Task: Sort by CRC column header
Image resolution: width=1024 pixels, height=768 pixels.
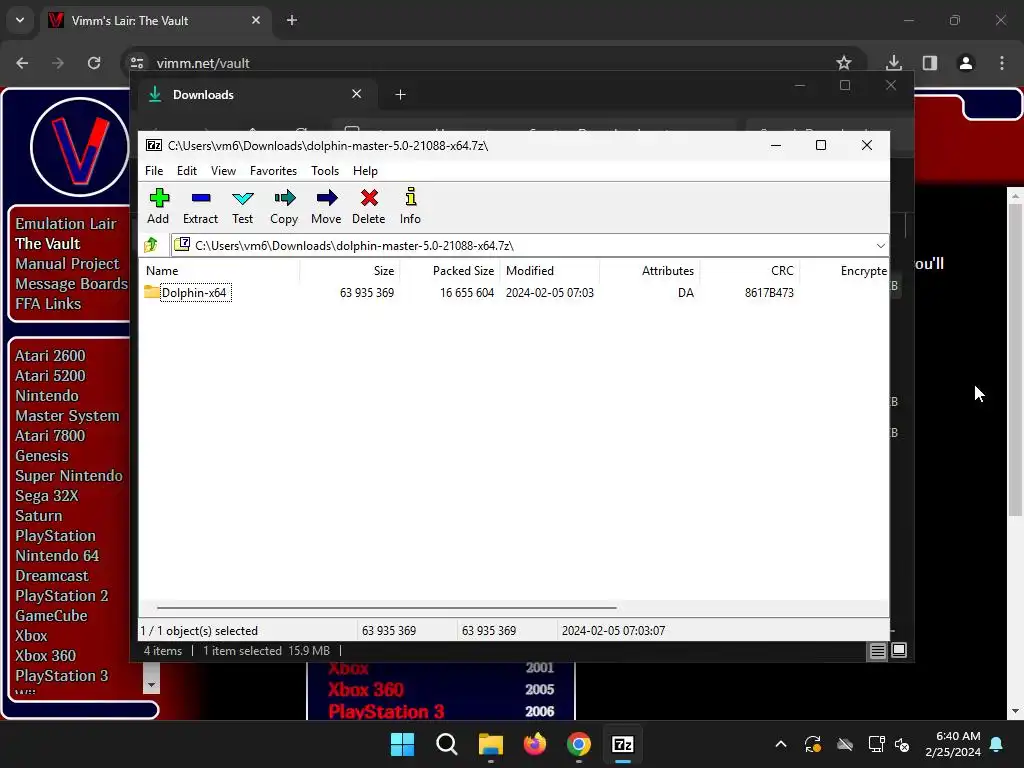Action: click(749, 270)
